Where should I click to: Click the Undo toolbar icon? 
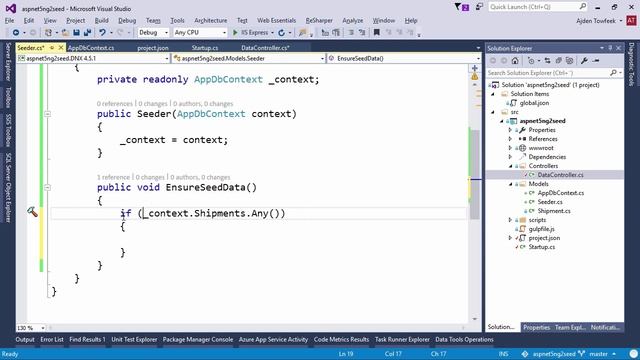(x=102, y=33)
